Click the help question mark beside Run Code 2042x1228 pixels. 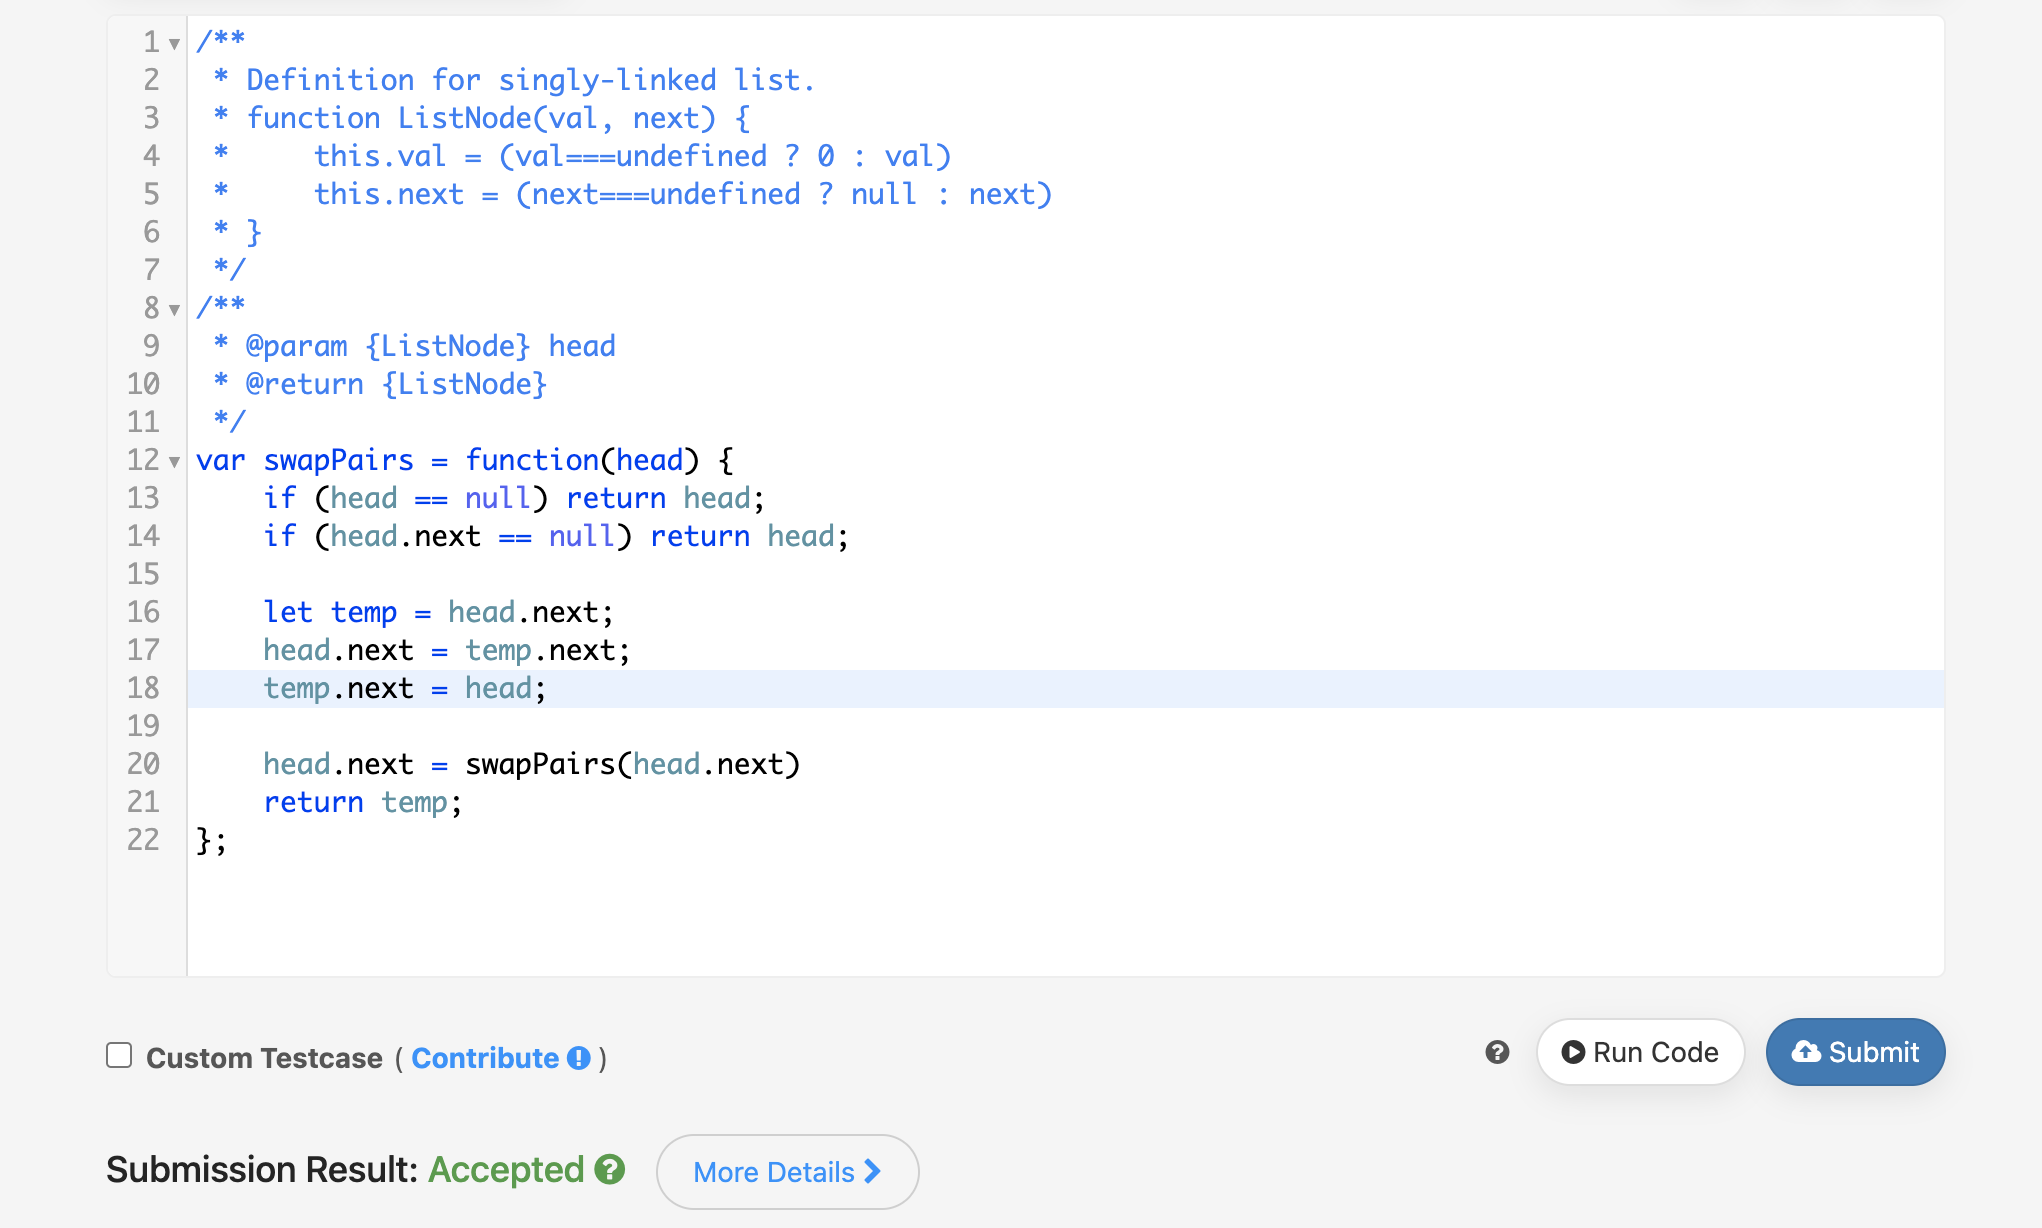coord(1496,1052)
